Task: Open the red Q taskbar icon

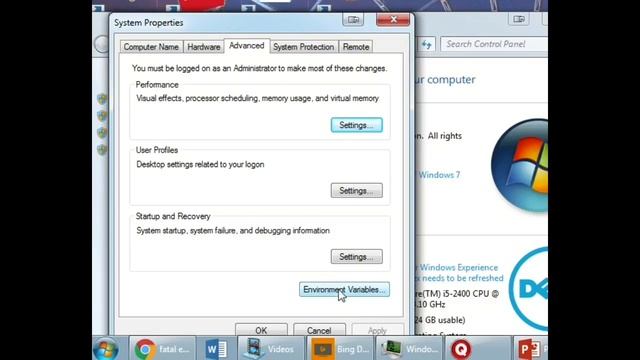Action: click(461, 349)
